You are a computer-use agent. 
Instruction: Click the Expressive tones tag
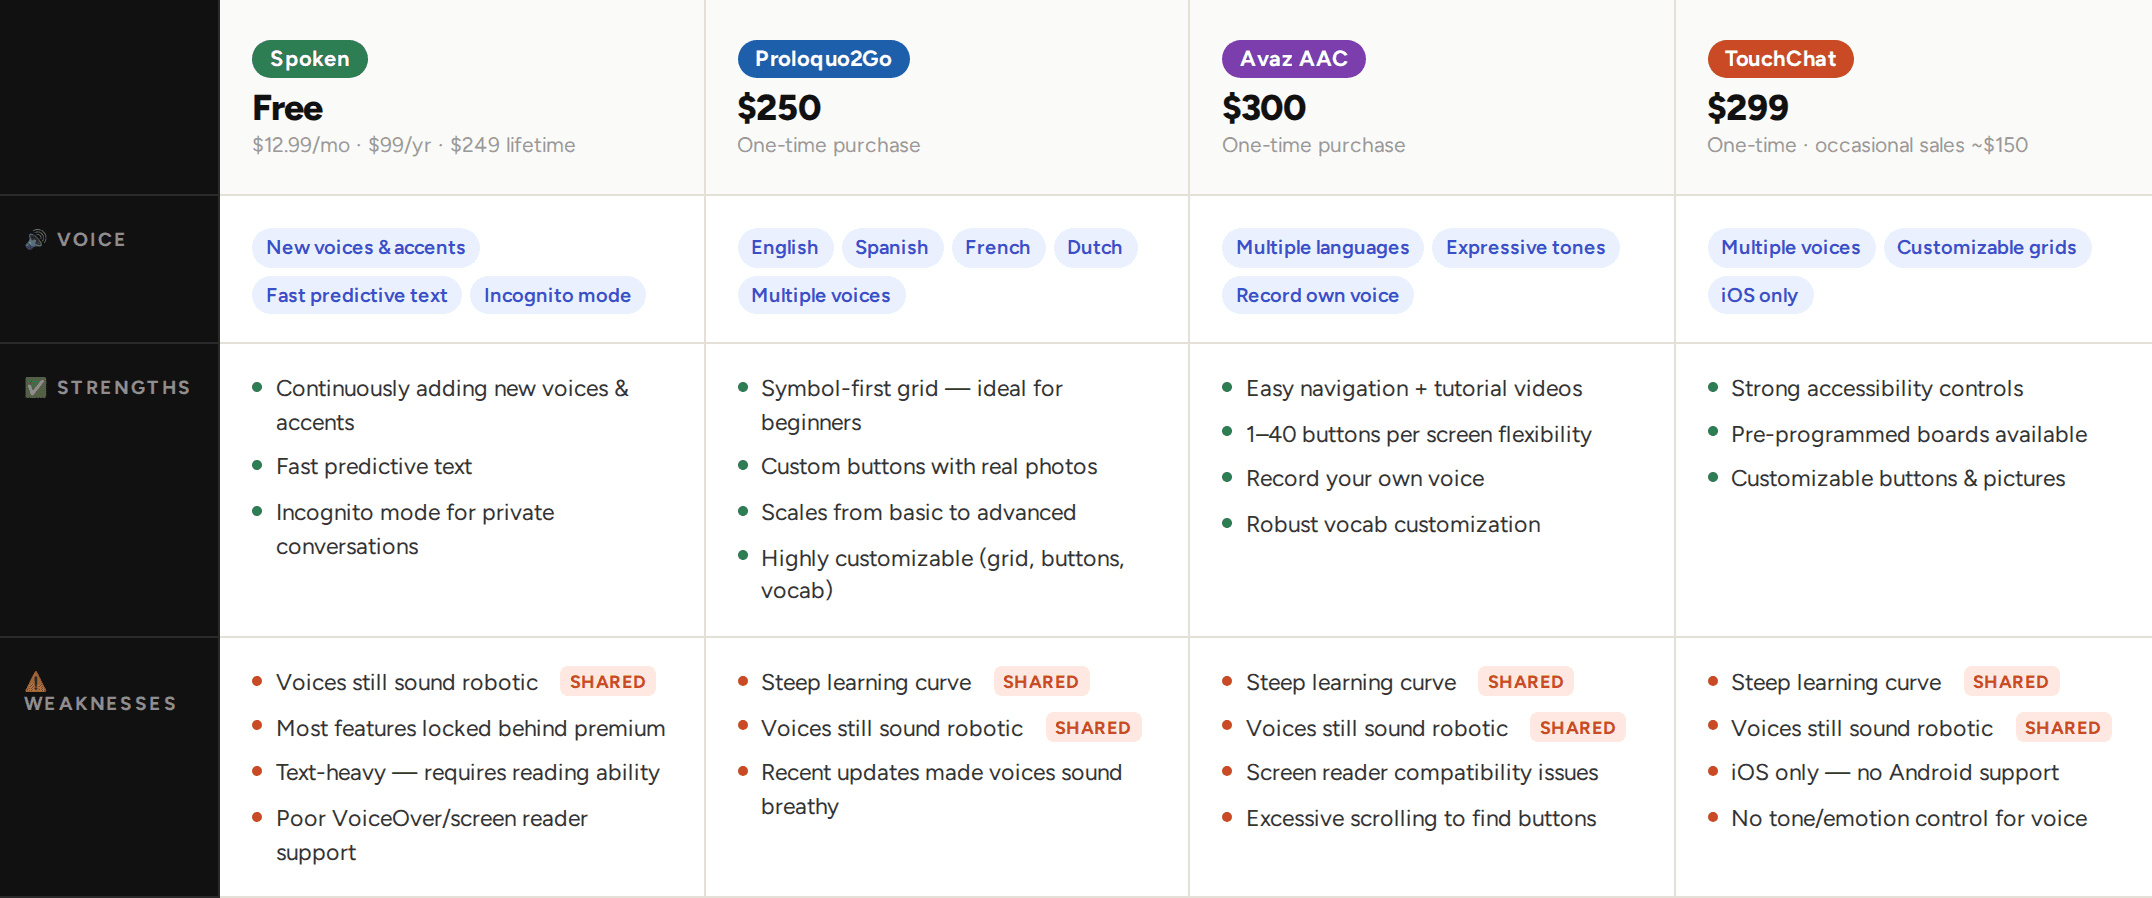click(x=1525, y=248)
